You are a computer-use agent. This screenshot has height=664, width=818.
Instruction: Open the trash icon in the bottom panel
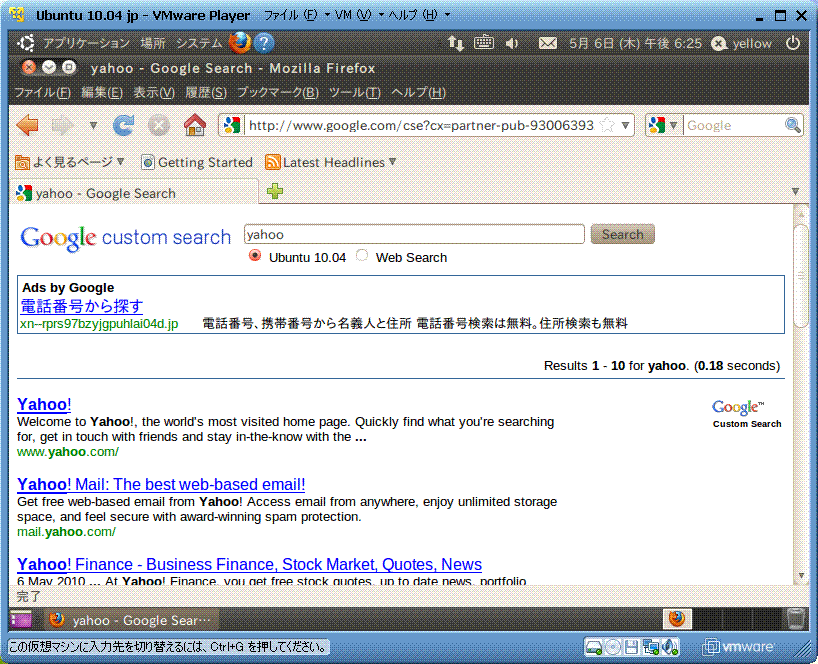pyautogui.click(x=796, y=619)
